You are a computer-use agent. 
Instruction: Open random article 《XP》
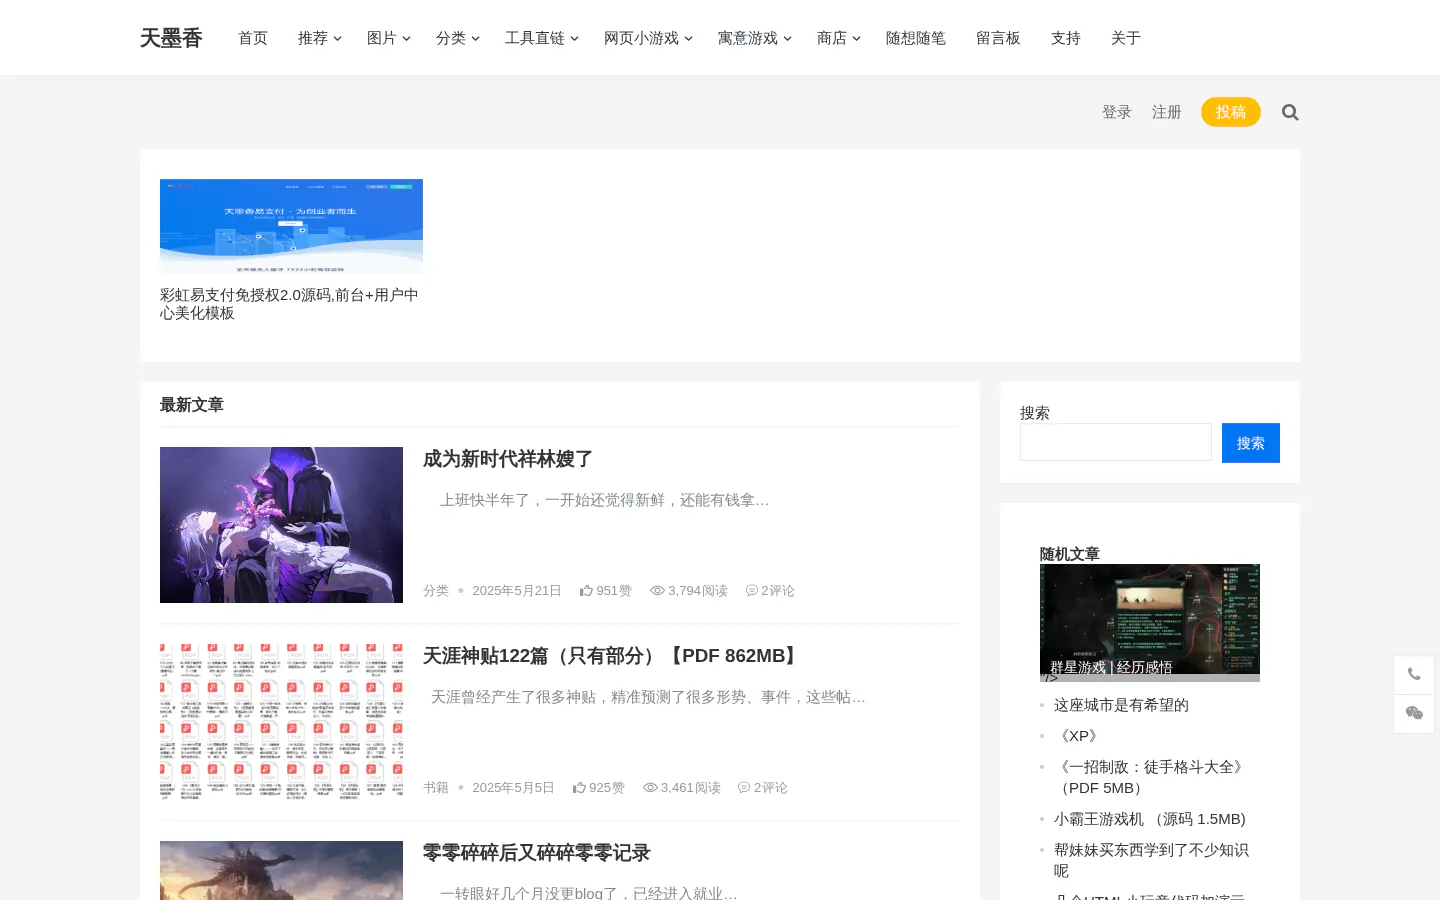click(1079, 736)
